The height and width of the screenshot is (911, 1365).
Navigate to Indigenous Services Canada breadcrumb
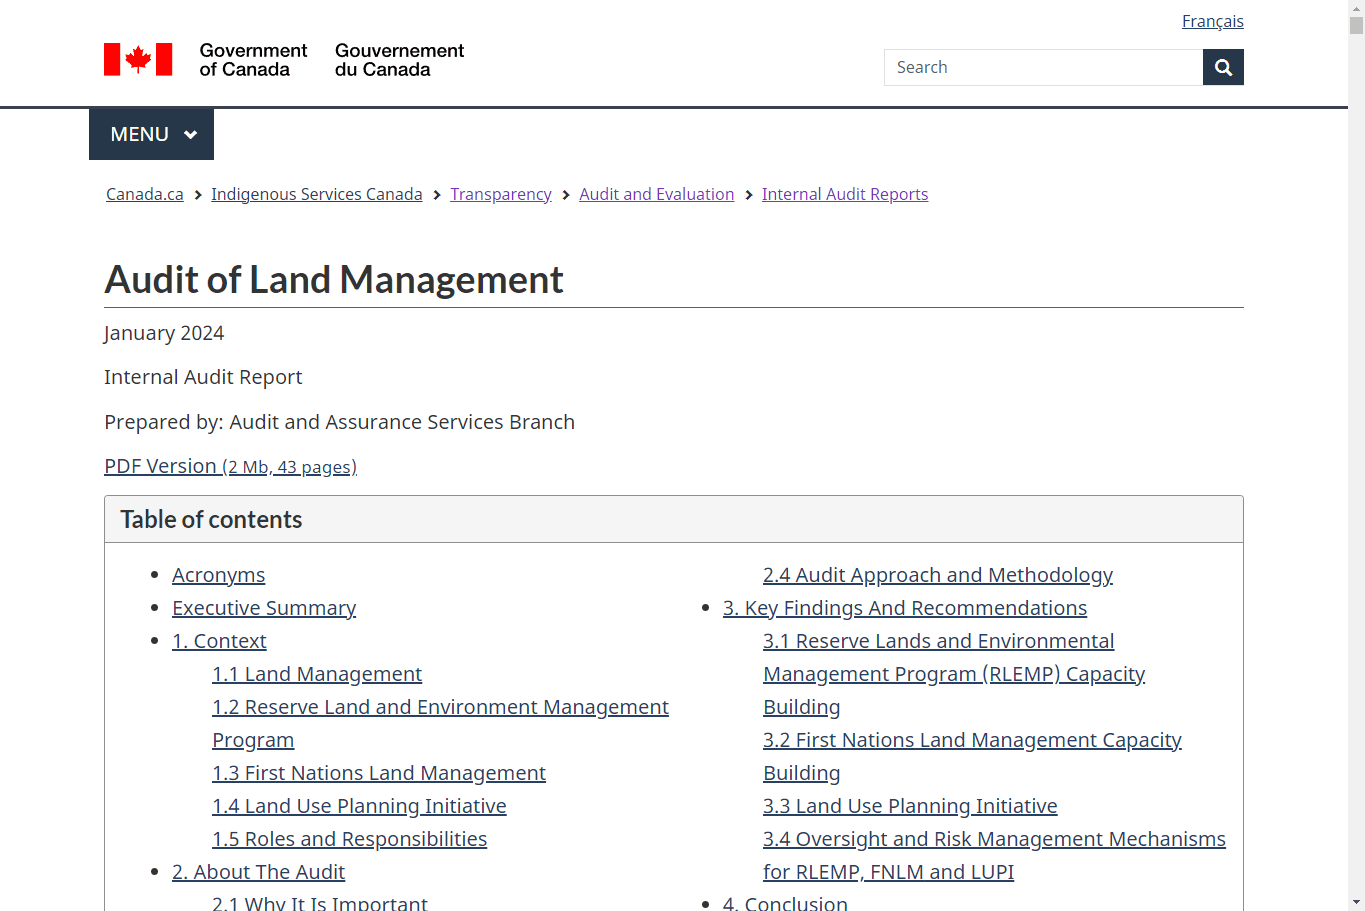[x=316, y=194]
